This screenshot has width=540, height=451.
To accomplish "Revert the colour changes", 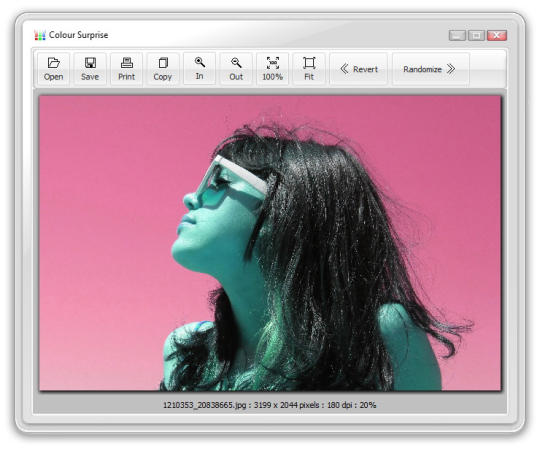I will click(x=359, y=69).
